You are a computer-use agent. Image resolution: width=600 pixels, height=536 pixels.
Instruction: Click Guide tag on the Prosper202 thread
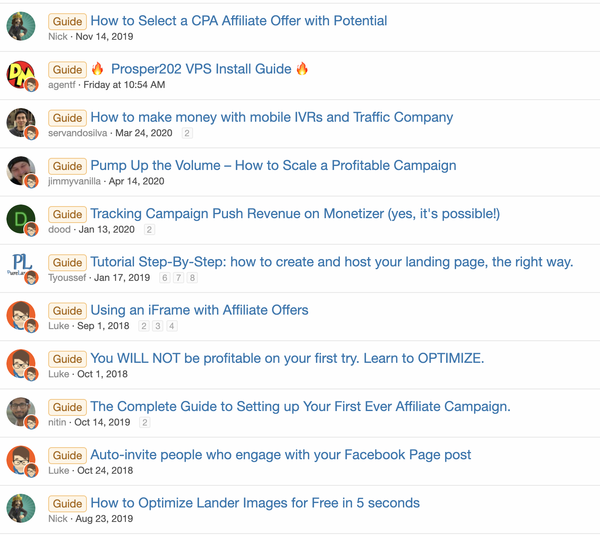pyautogui.click(x=67, y=70)
